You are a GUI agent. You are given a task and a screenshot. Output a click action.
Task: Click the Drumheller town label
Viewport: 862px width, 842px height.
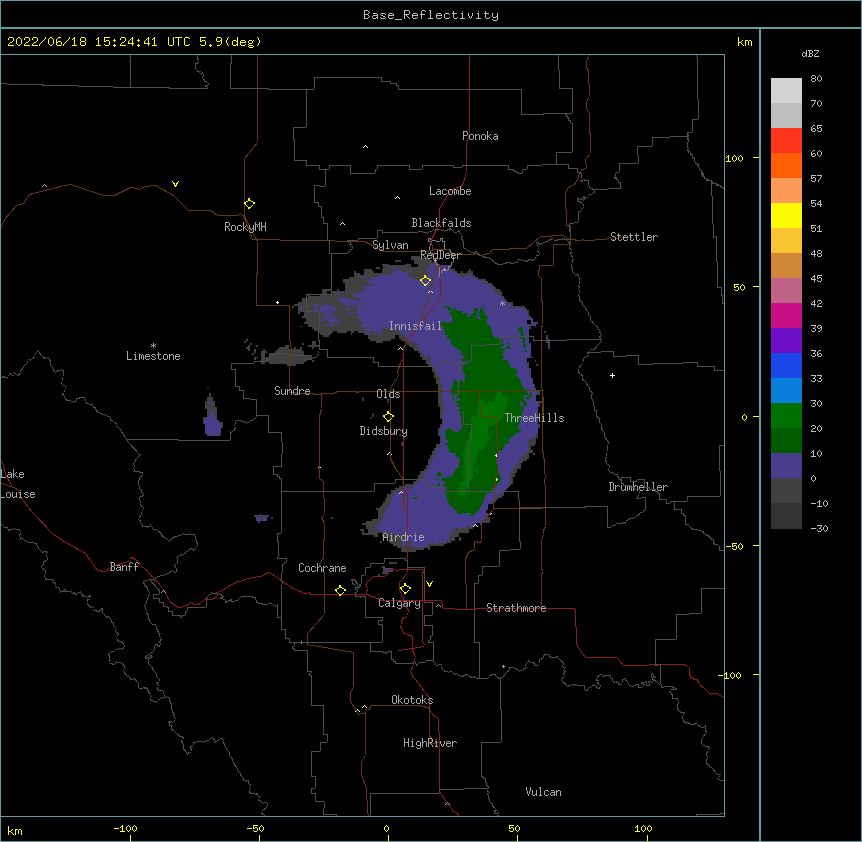click(638, 487)
